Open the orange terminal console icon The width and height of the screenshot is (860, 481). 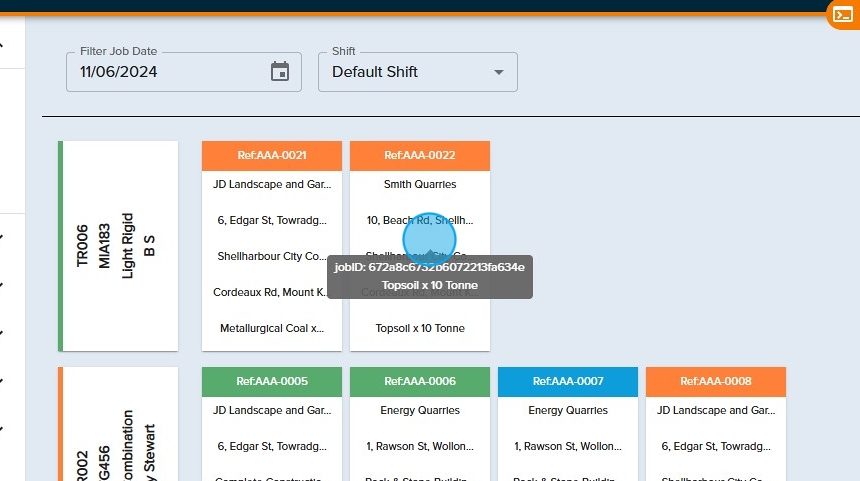tap(842, 15)
